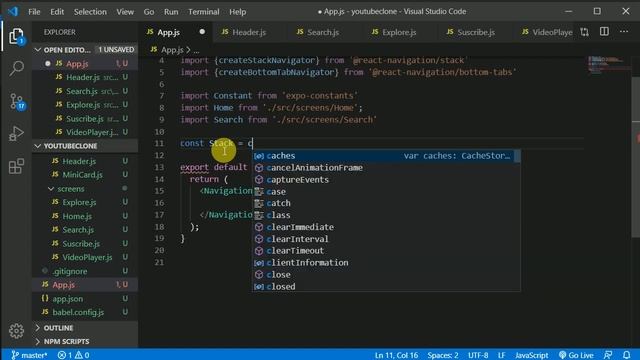Open the feedback icon in the status bar
The width and height of the screenshot is (640, 360).
[608, 355]
